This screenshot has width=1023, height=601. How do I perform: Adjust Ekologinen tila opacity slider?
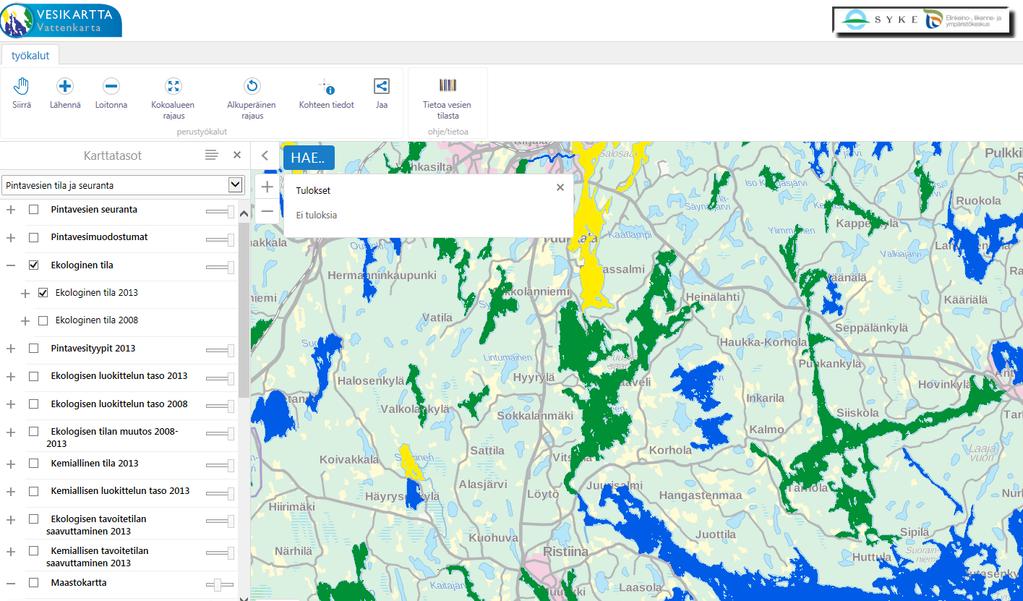coord(220,267)
